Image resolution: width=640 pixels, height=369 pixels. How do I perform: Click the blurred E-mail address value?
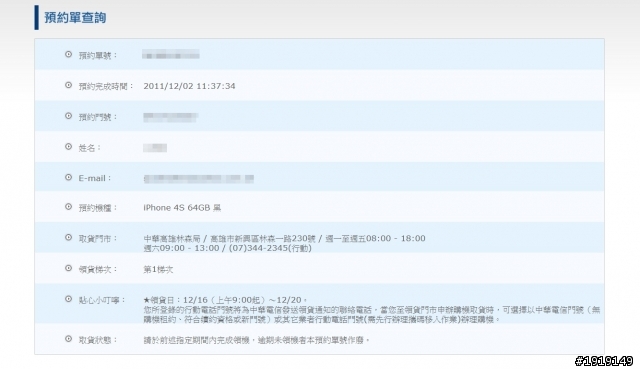(x=199, y=178)
